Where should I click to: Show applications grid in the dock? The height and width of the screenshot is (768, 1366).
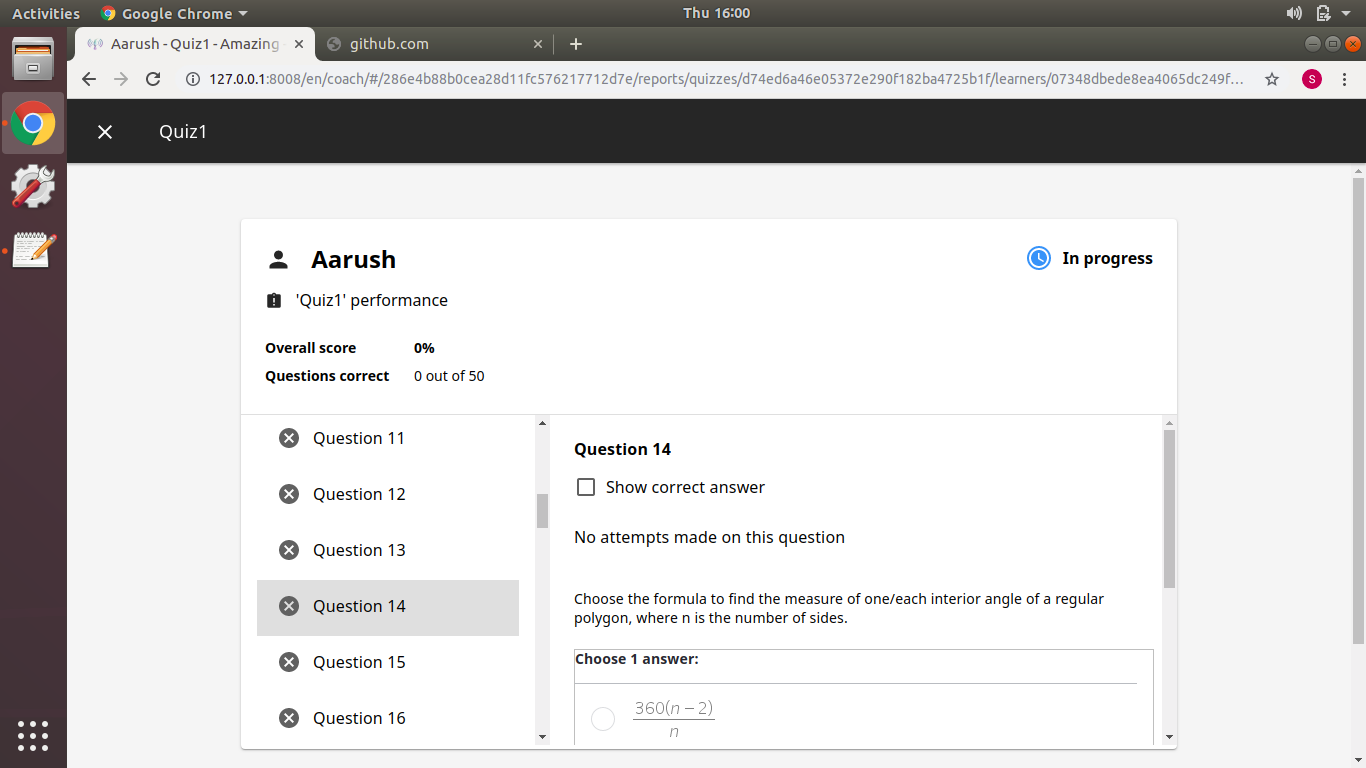(33, 735)
